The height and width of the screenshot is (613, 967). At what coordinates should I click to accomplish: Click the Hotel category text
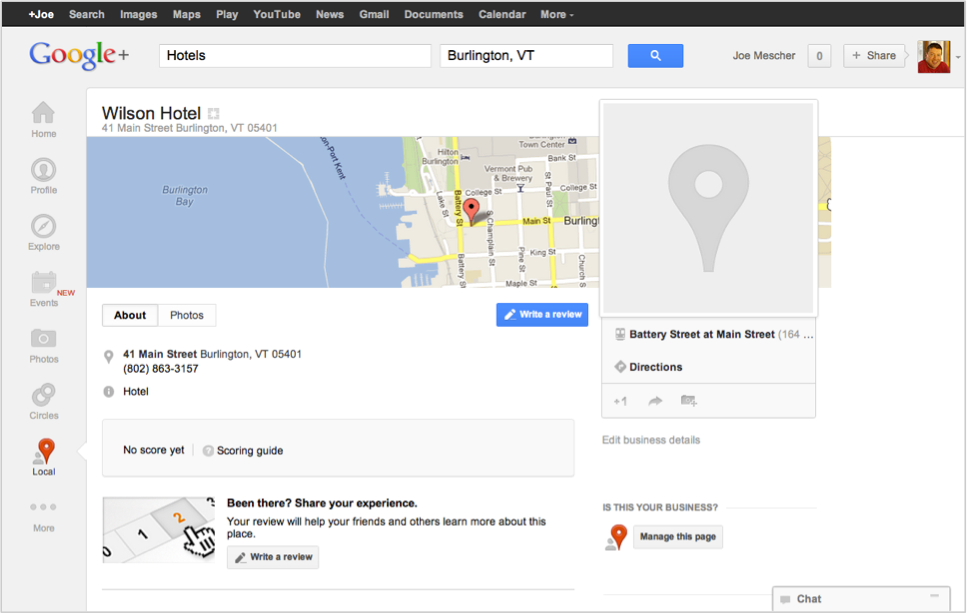(136, 392)
